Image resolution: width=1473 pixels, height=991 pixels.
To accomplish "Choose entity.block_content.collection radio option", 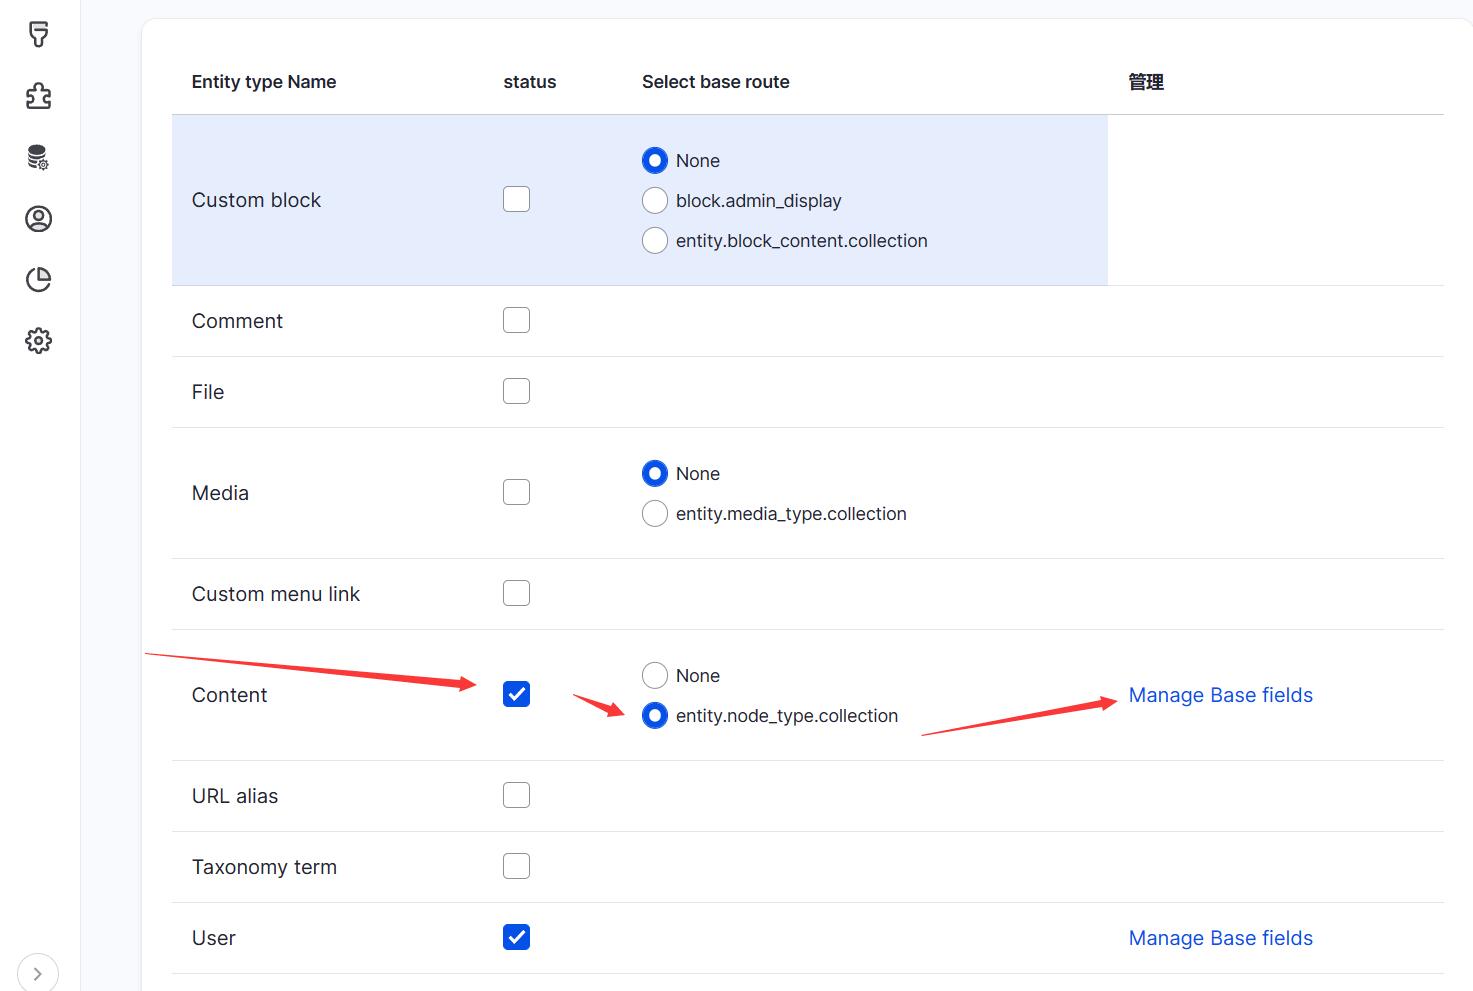I will (x=655, y=241).
